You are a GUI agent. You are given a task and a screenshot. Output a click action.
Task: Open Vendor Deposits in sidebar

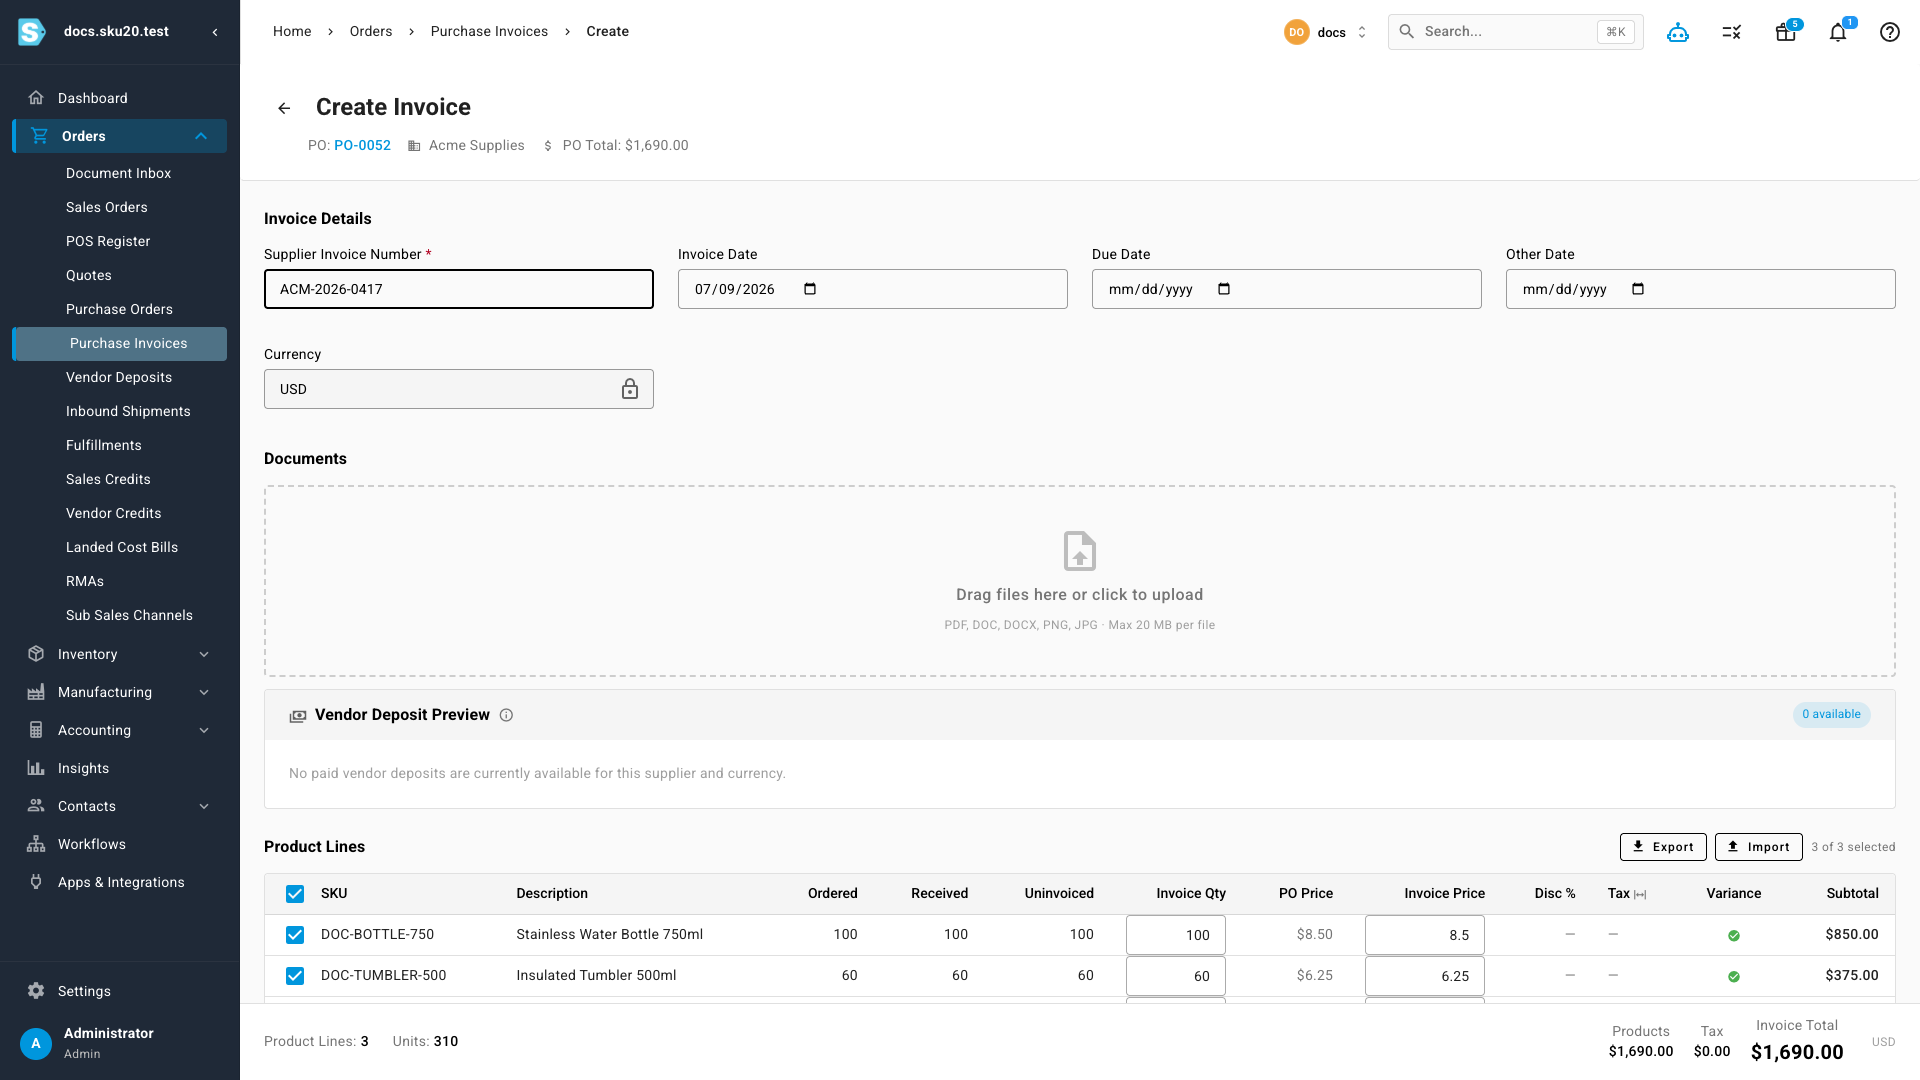(119, 377)
